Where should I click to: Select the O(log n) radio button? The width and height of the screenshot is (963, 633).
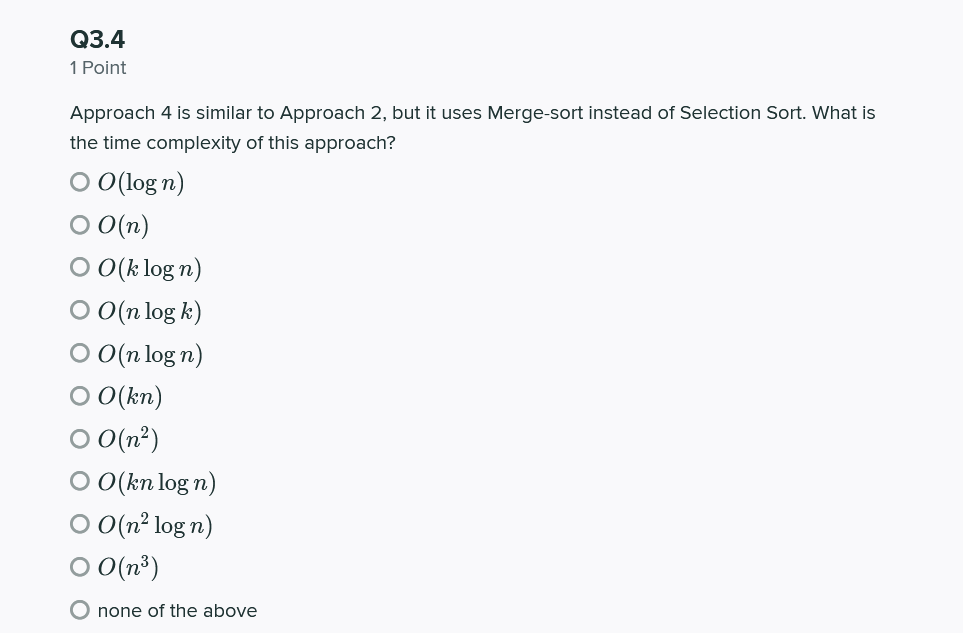click(x=80, y=182)
